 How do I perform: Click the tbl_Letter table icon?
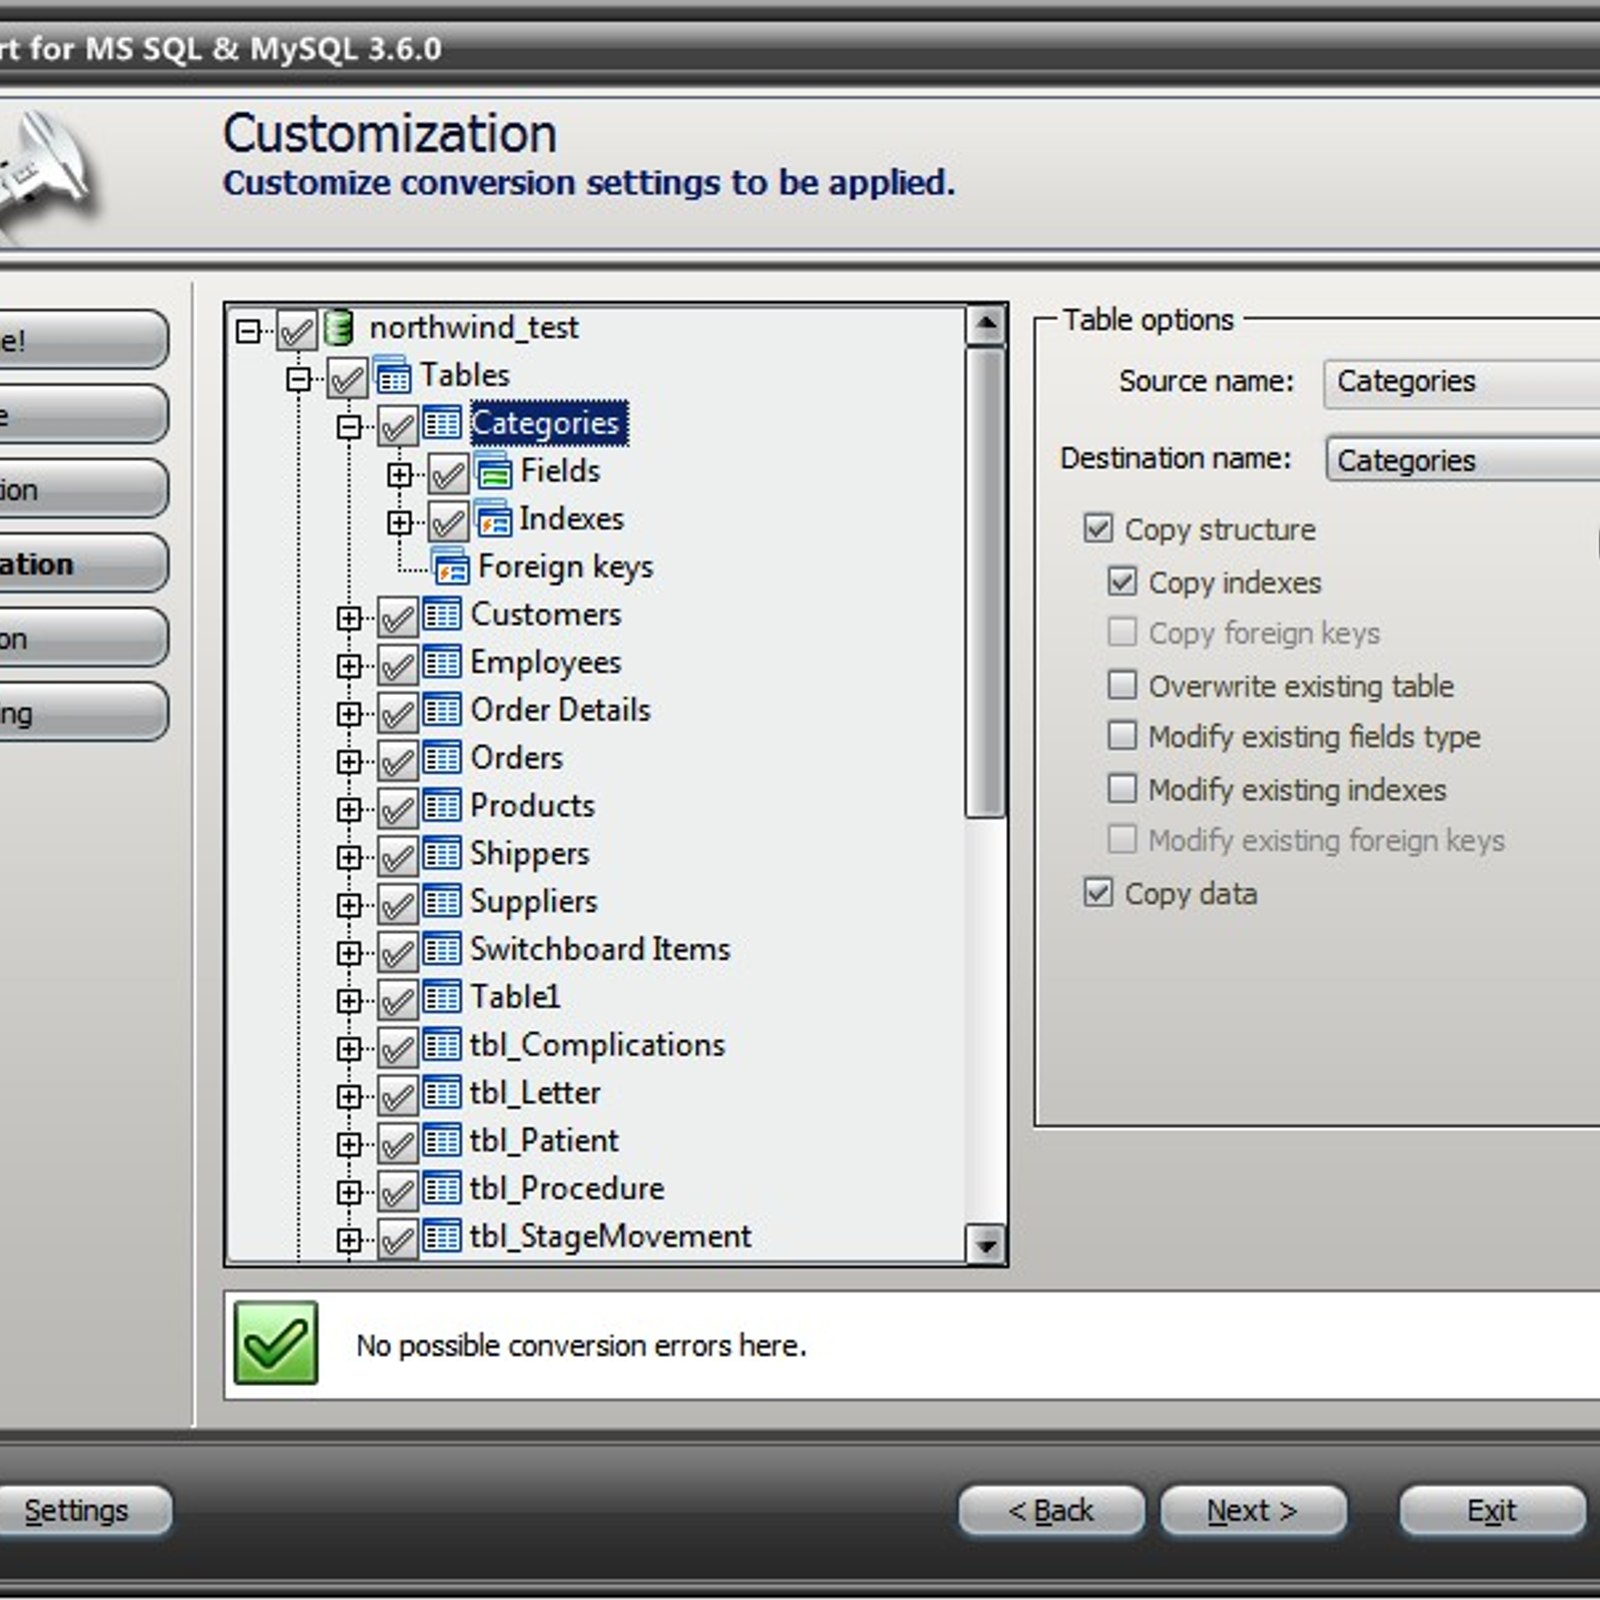[x=442, y=1093]
